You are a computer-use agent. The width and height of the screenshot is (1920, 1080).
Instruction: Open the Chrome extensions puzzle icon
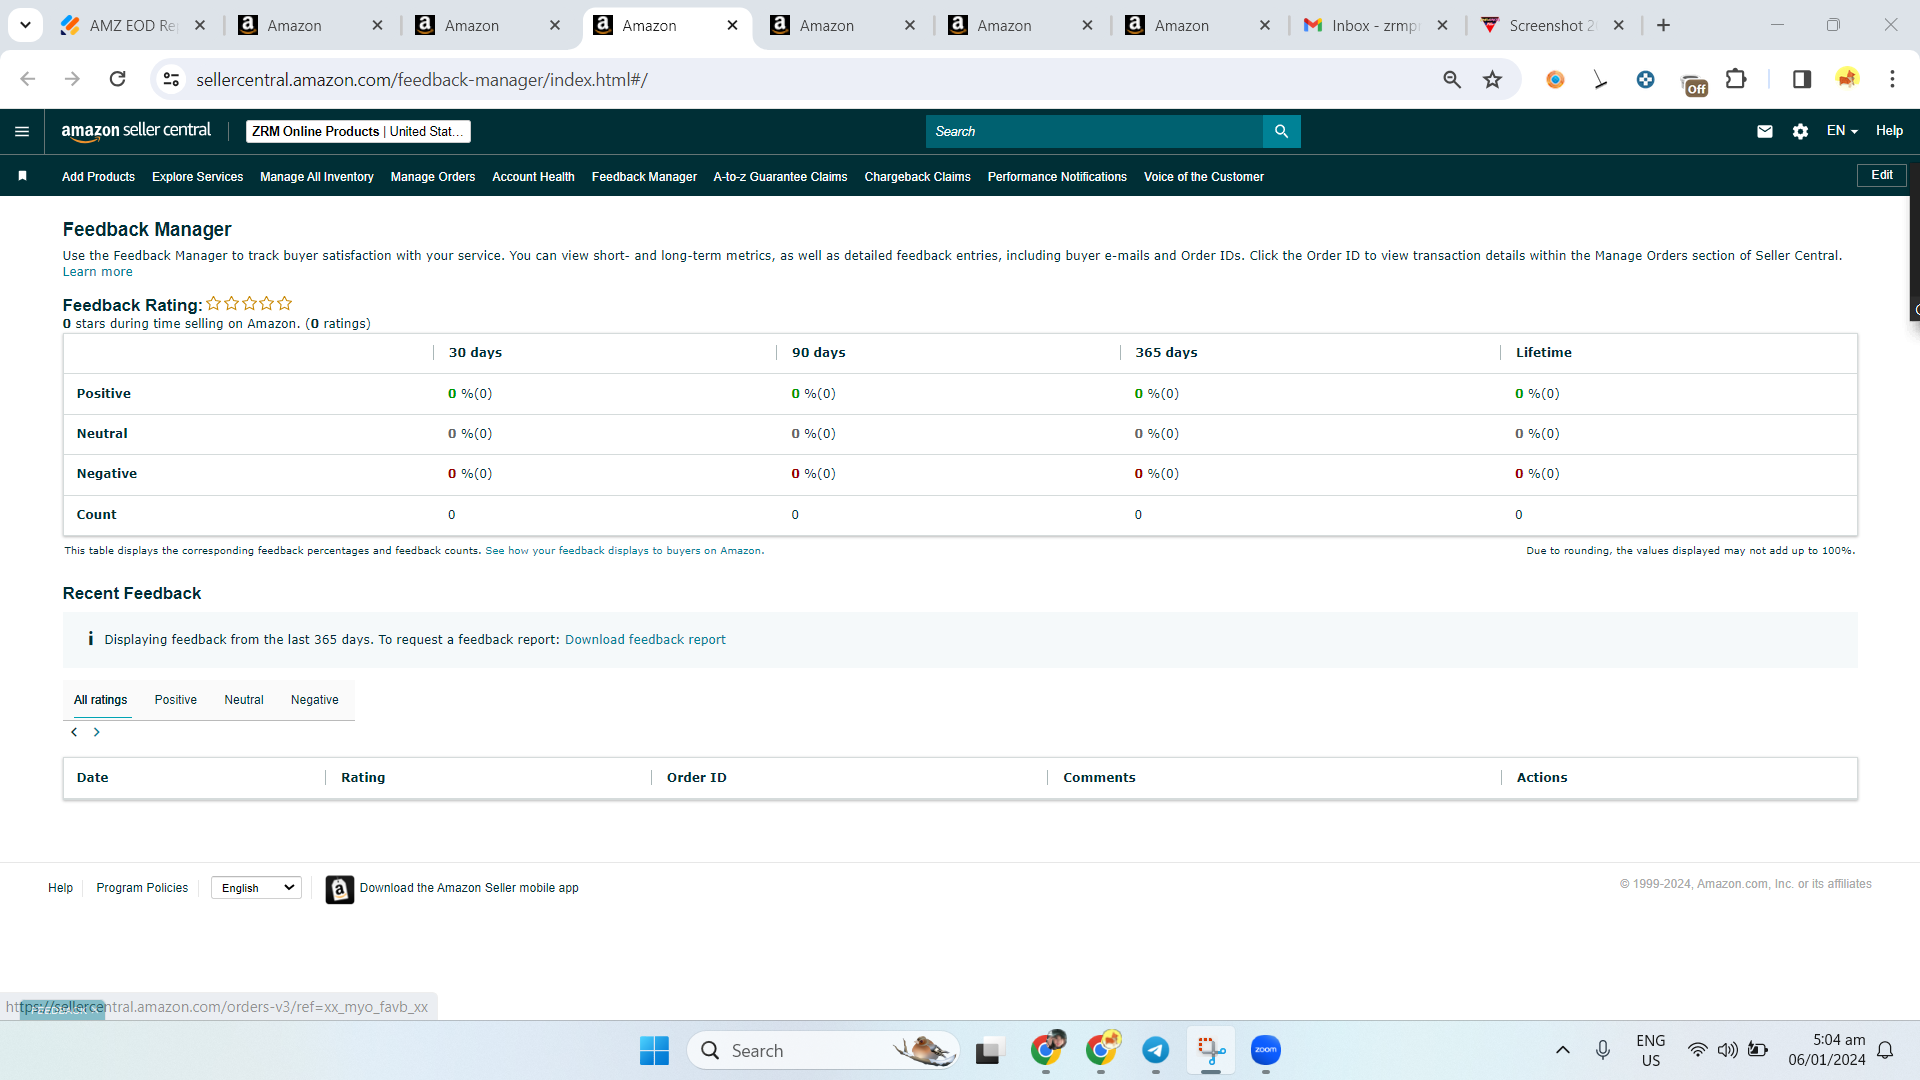click(1737, 79)
